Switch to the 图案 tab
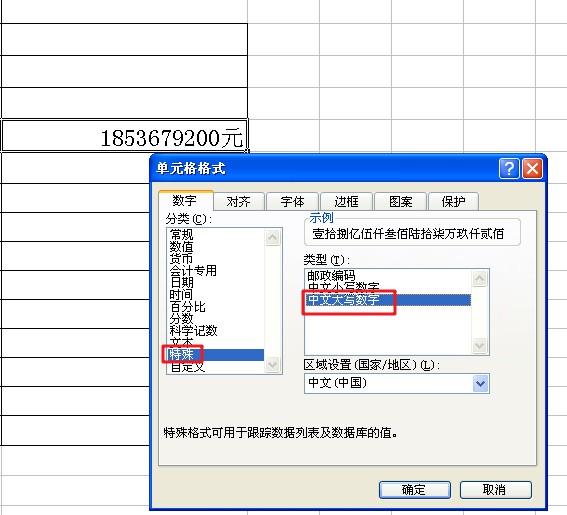 pos(400,201)
